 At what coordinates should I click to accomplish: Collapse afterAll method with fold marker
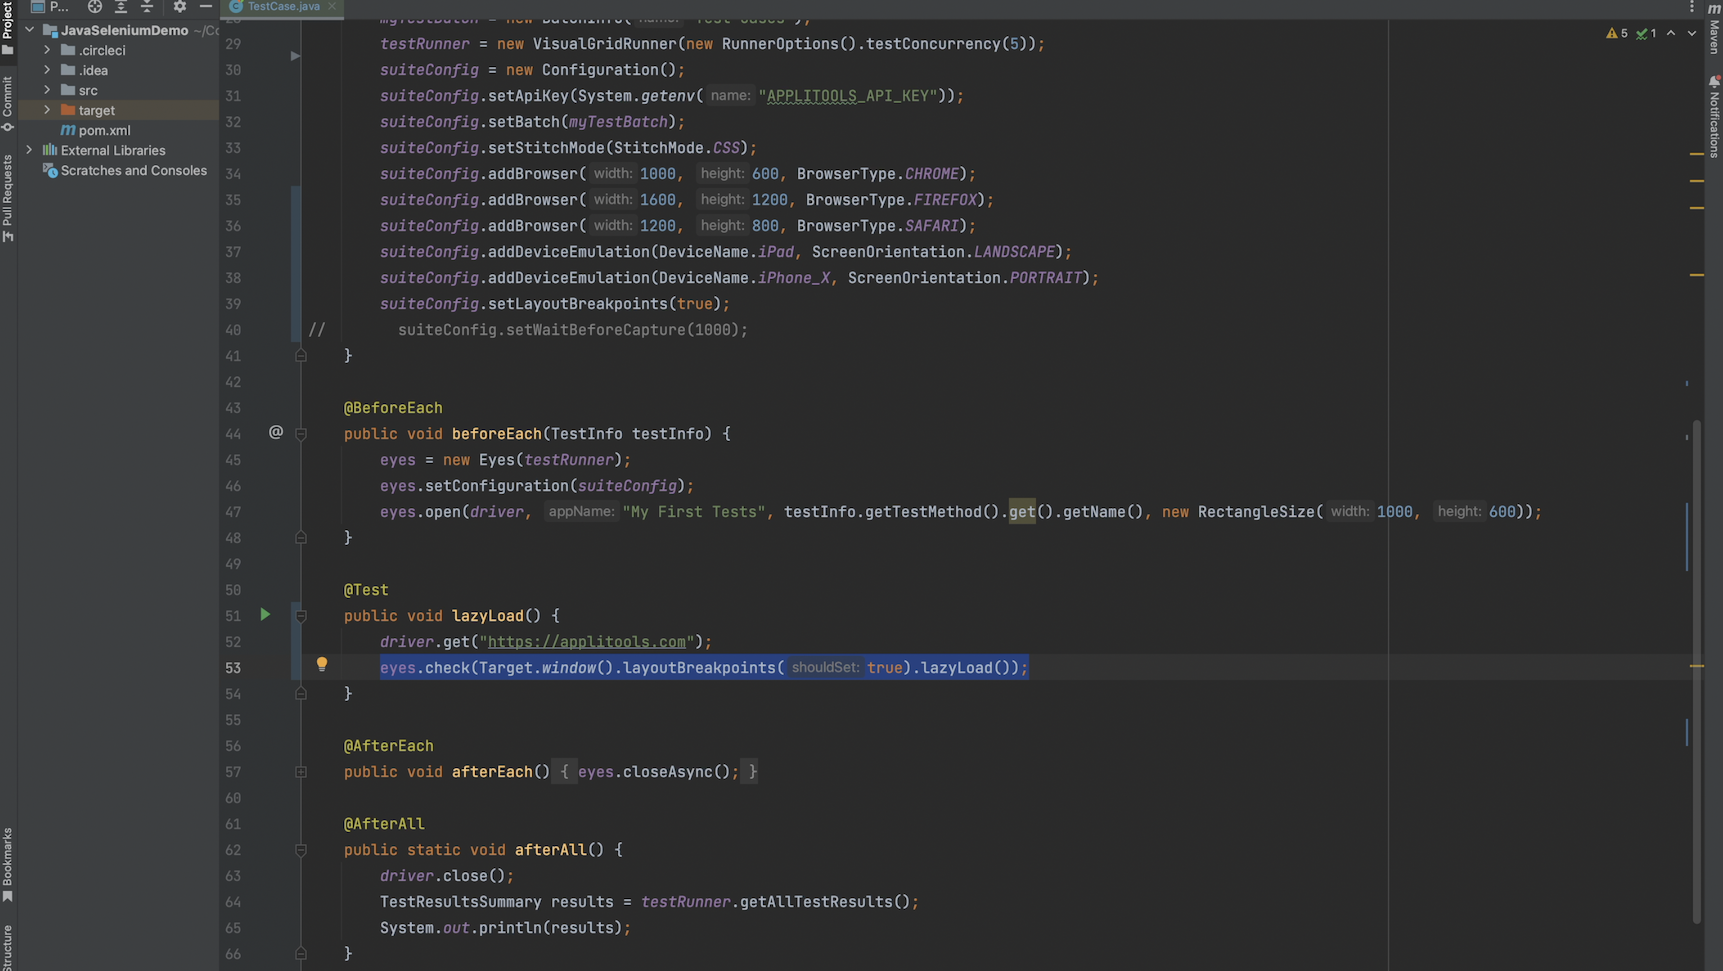point(301,850)
